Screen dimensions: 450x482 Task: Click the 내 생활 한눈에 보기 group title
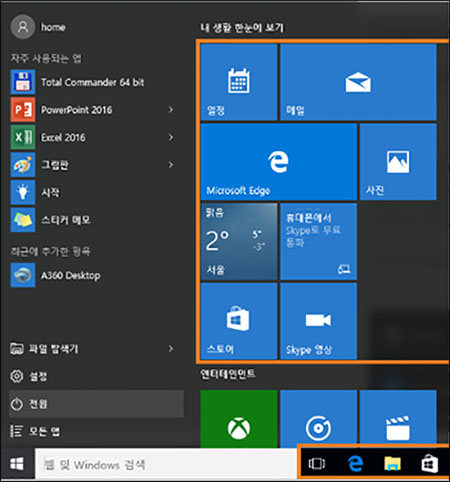[x=242, y=27]
